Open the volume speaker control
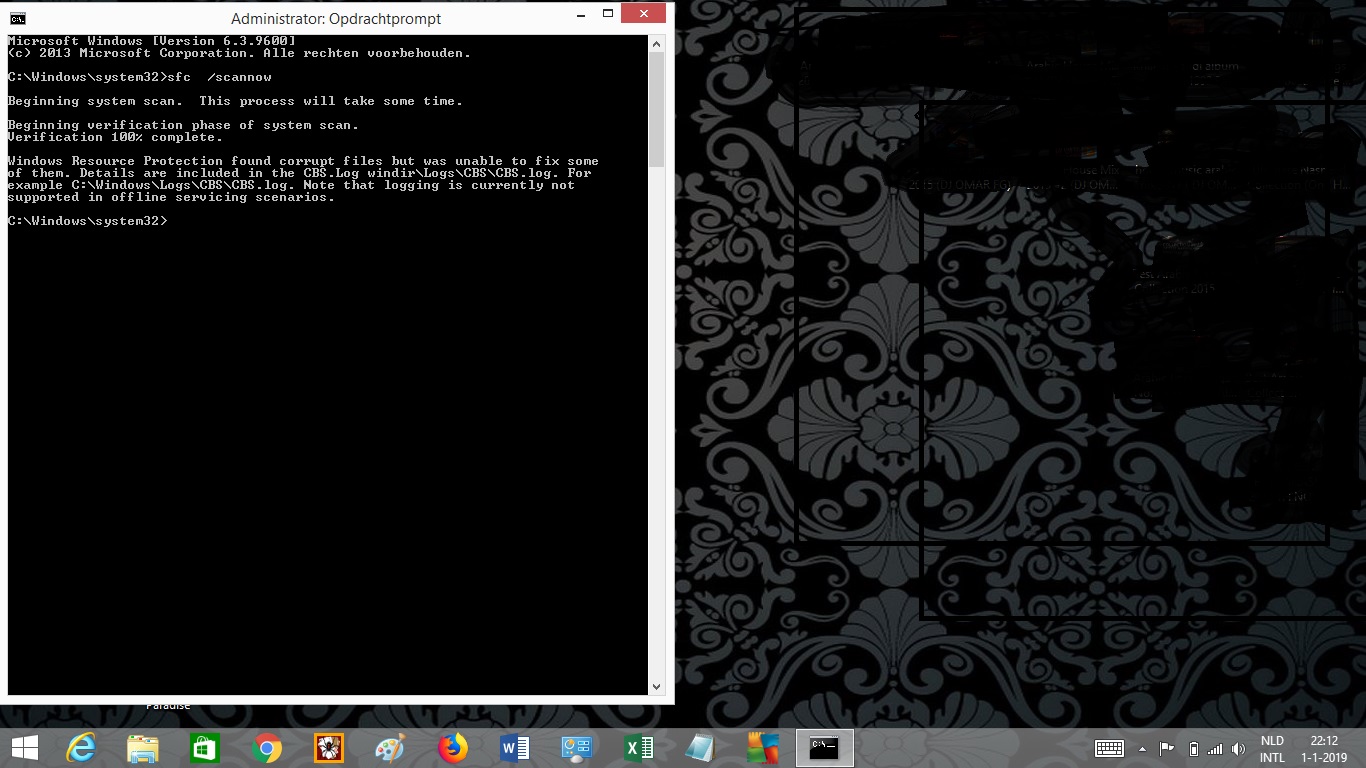Viewport: 1366px width, 768px height. coord(1239,749)
